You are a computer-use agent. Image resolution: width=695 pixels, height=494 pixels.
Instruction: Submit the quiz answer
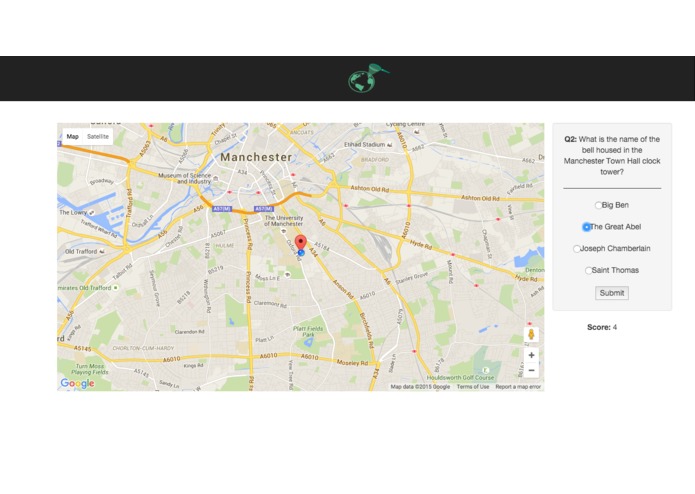click(x=612, y=293)
